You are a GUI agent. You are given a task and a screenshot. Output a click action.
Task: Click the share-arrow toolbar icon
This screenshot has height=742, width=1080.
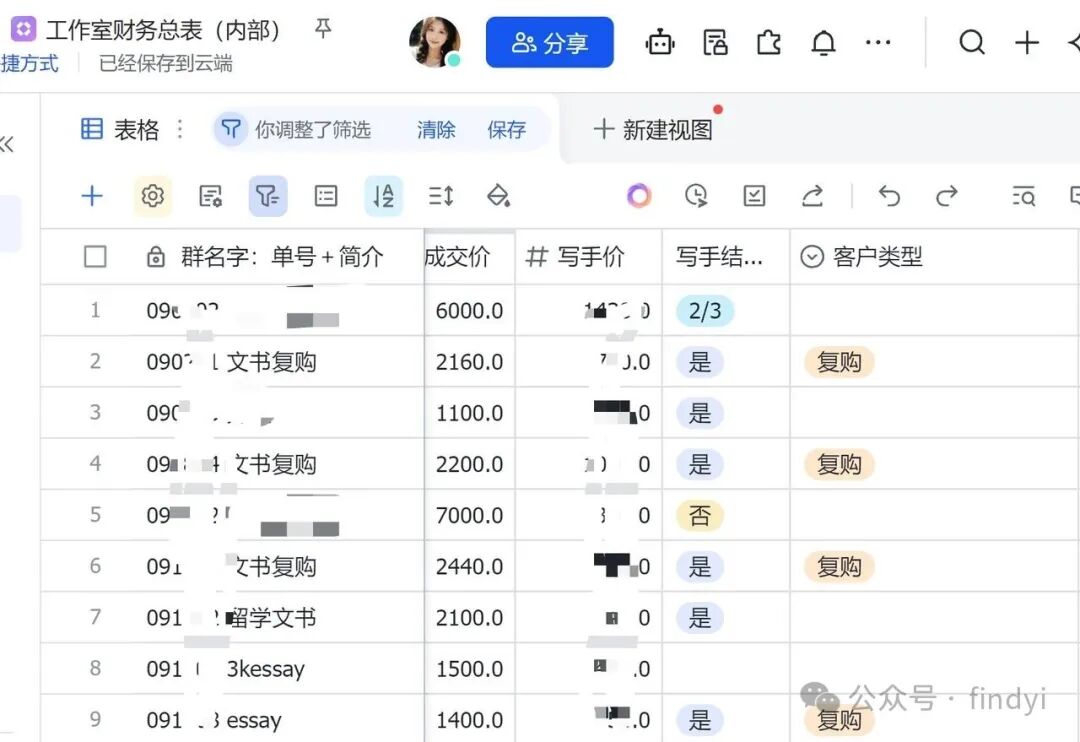[x=813, y=196]
